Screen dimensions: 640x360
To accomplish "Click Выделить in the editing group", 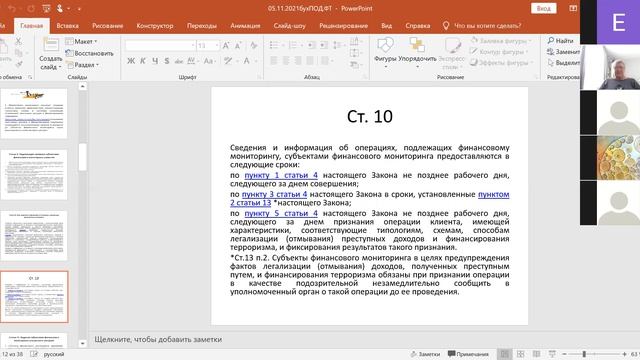I will [563, 62].
